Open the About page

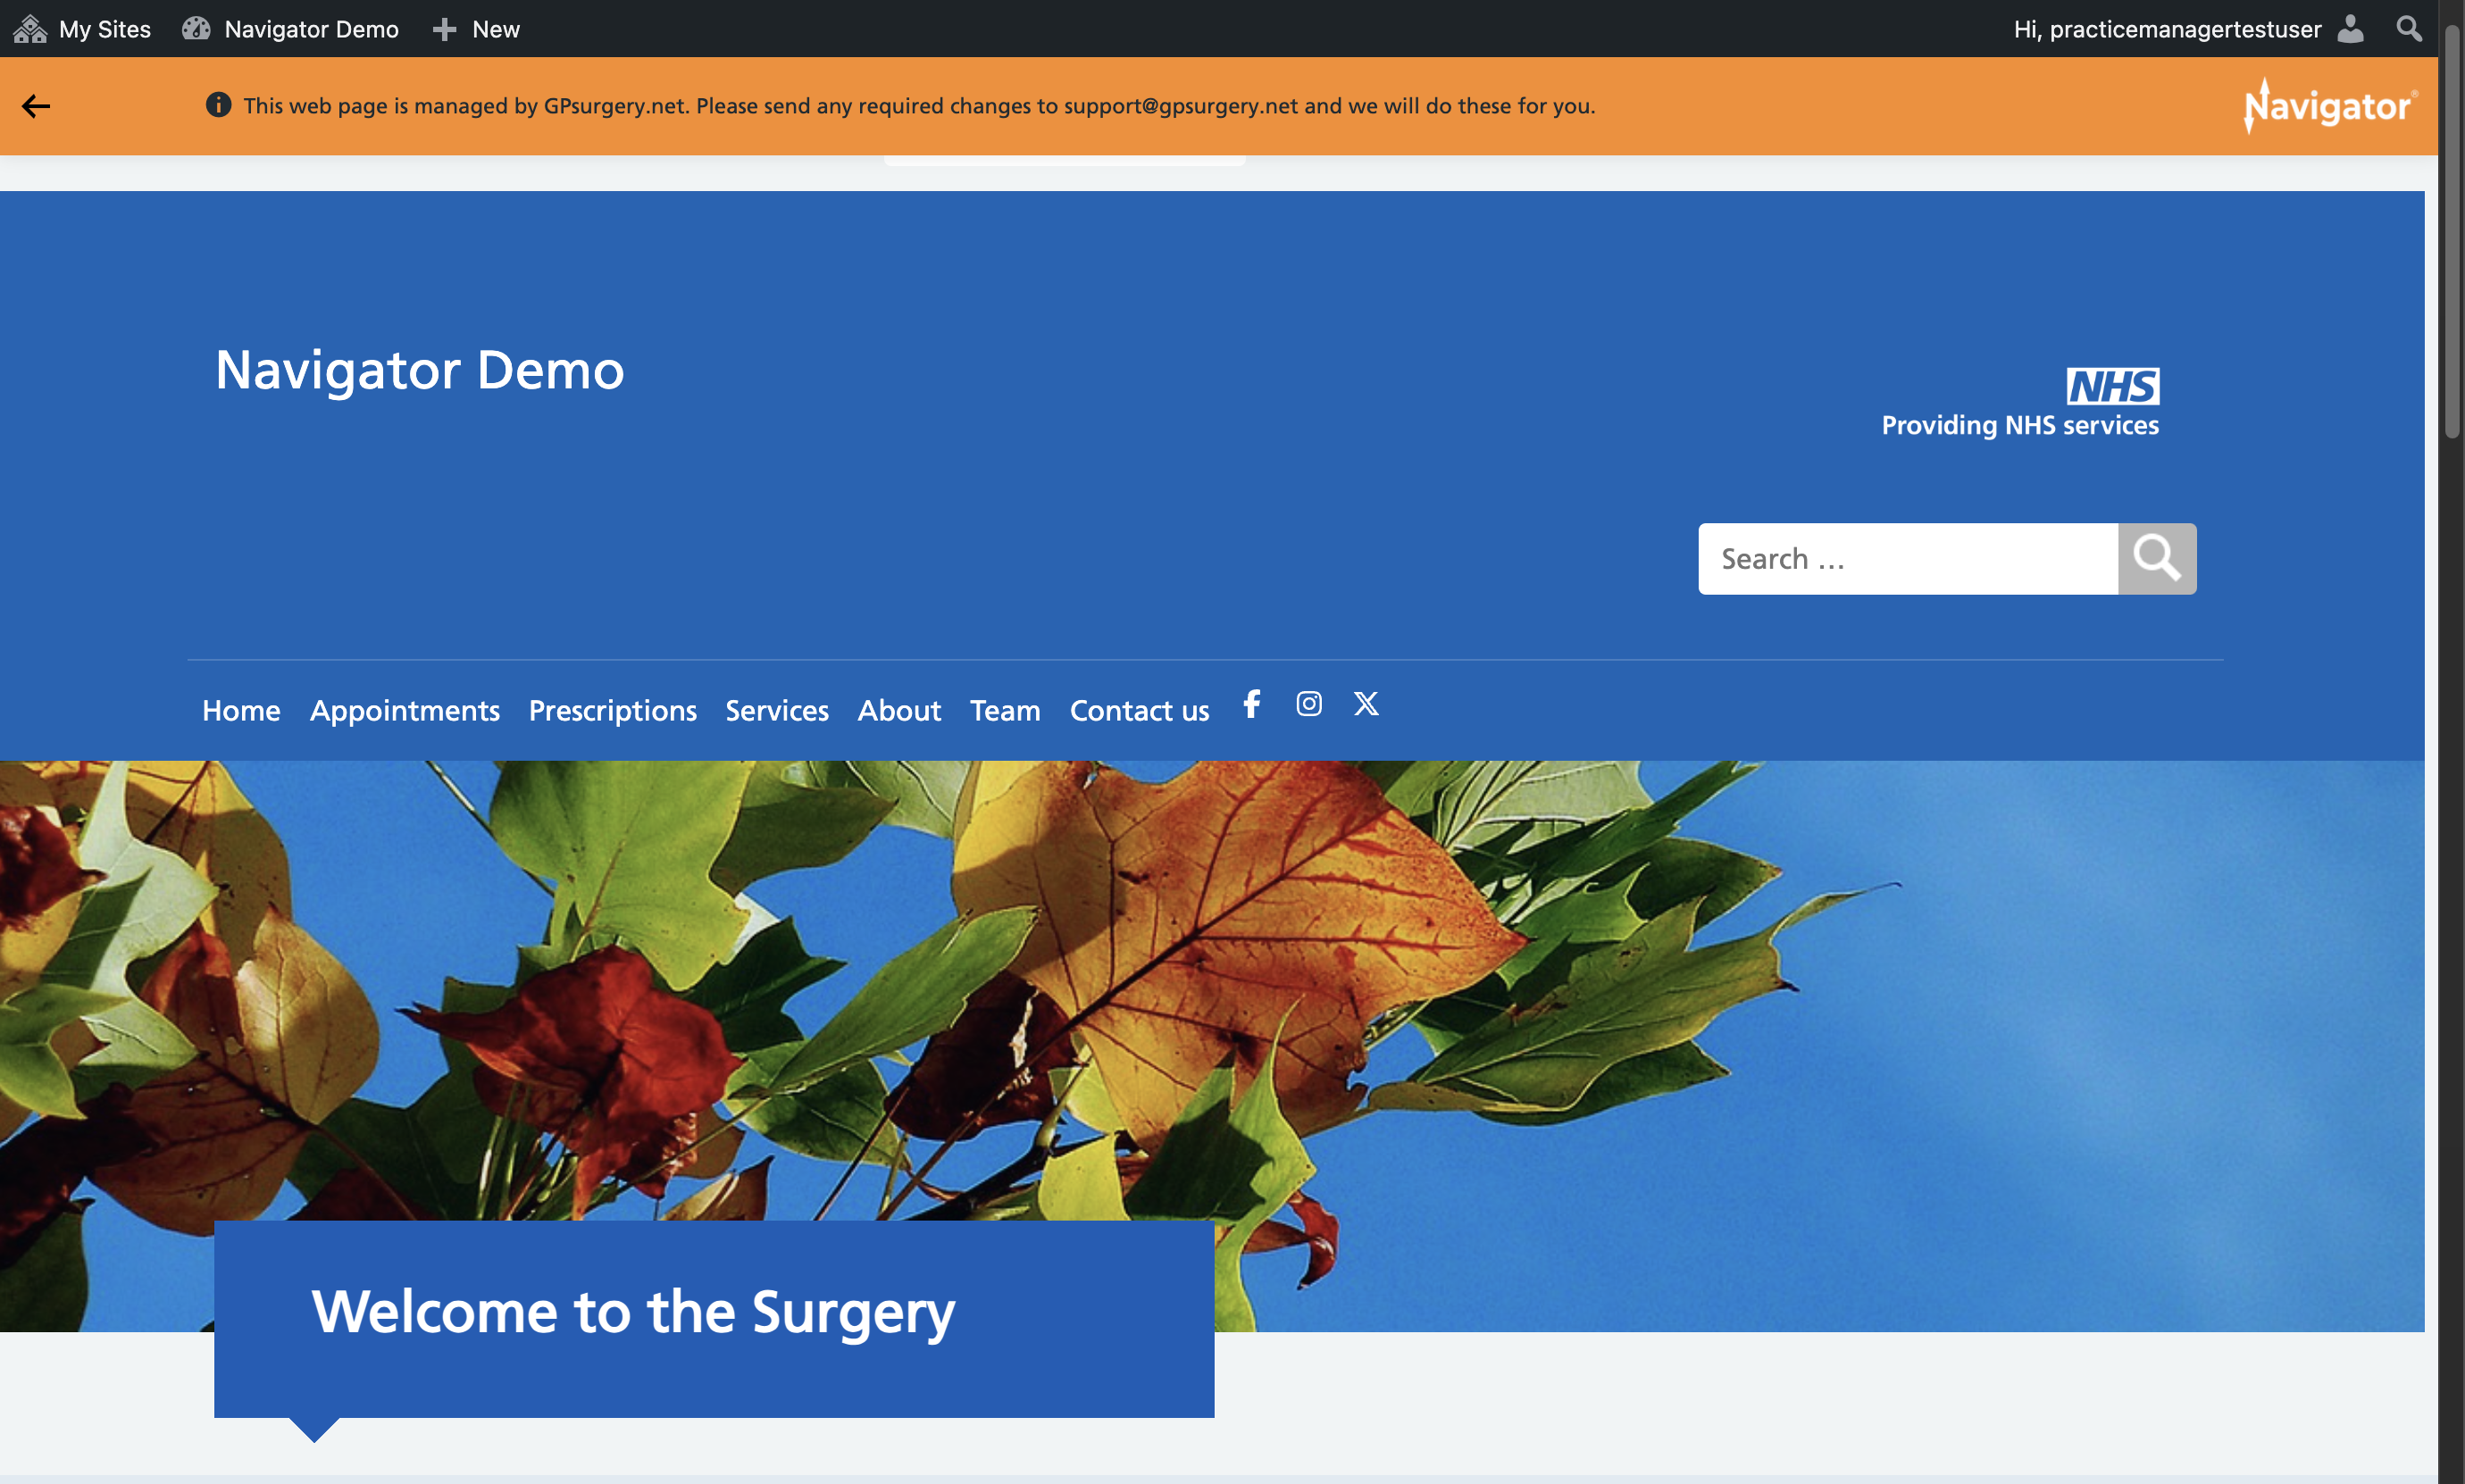pyautogui.click(x=899, y=710)
